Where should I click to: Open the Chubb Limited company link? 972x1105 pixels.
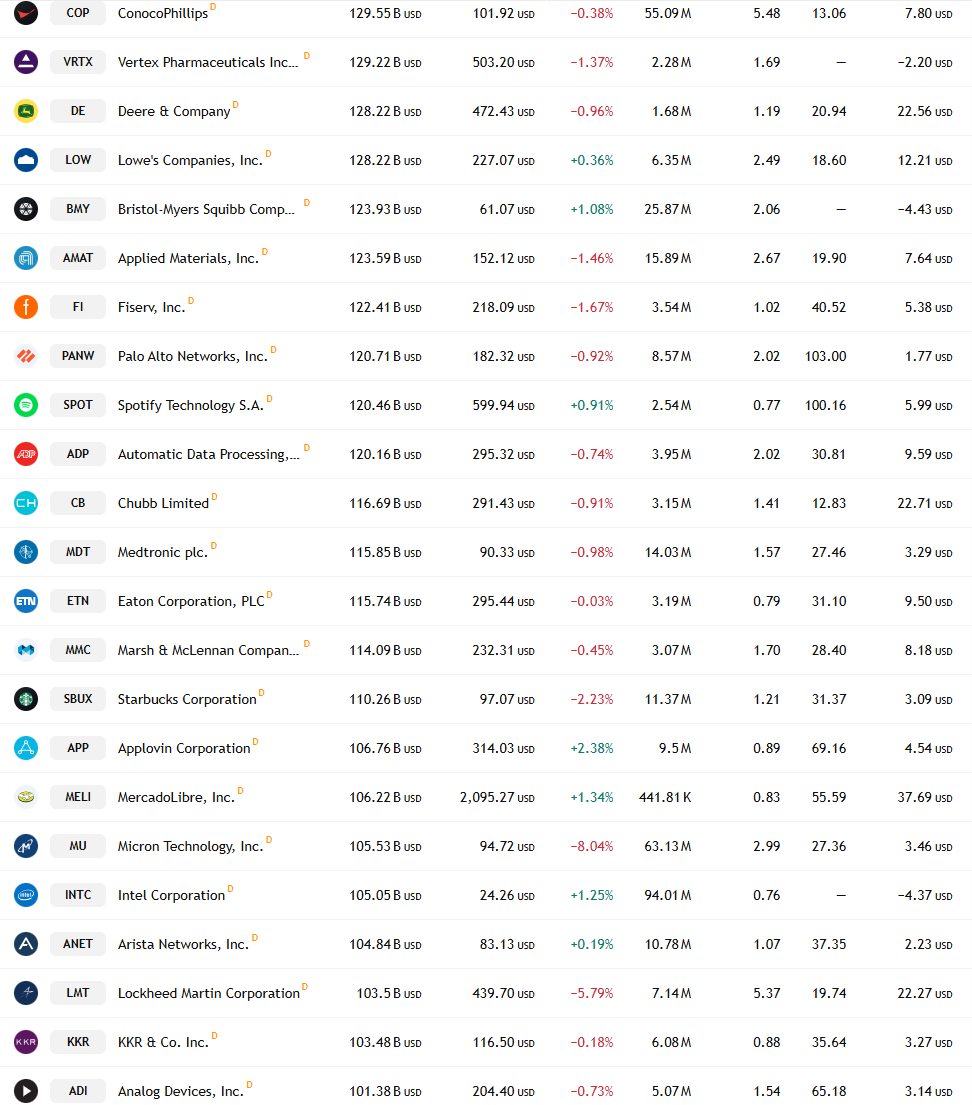[x=164, y=503]
